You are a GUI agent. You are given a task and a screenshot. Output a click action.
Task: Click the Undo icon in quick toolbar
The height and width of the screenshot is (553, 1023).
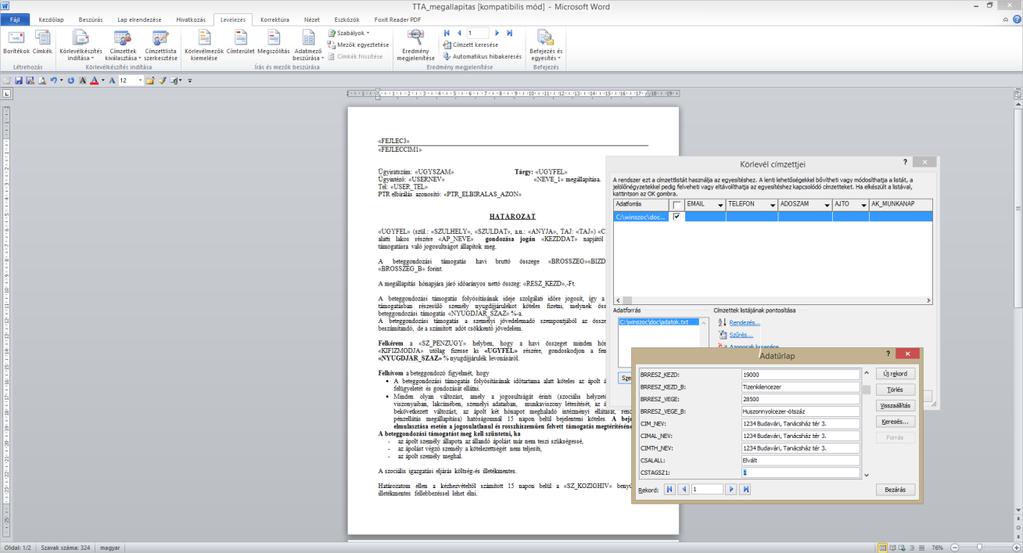(53, 81)
